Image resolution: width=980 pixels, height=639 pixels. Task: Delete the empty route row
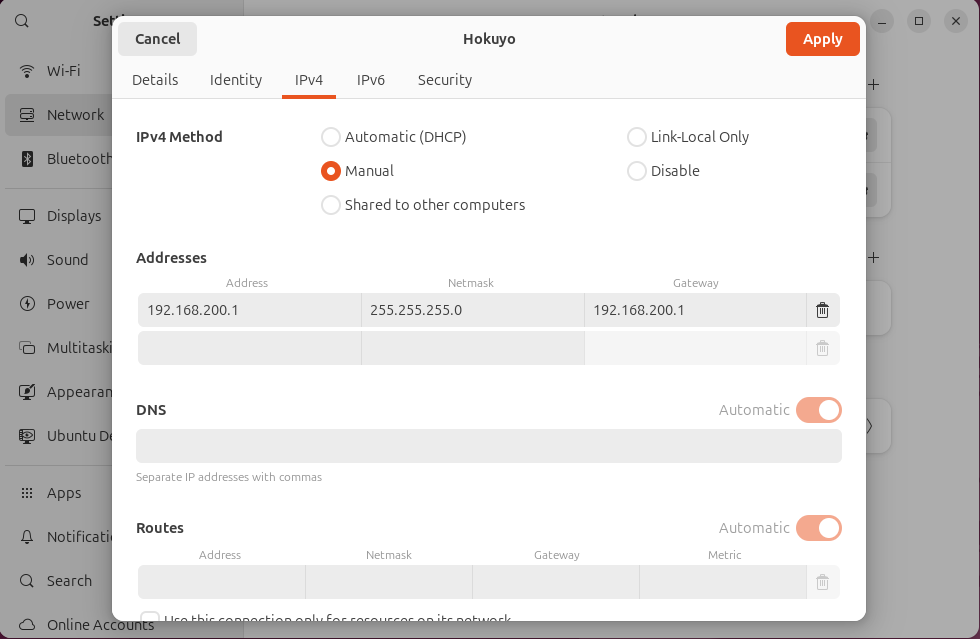pos(822,582)
